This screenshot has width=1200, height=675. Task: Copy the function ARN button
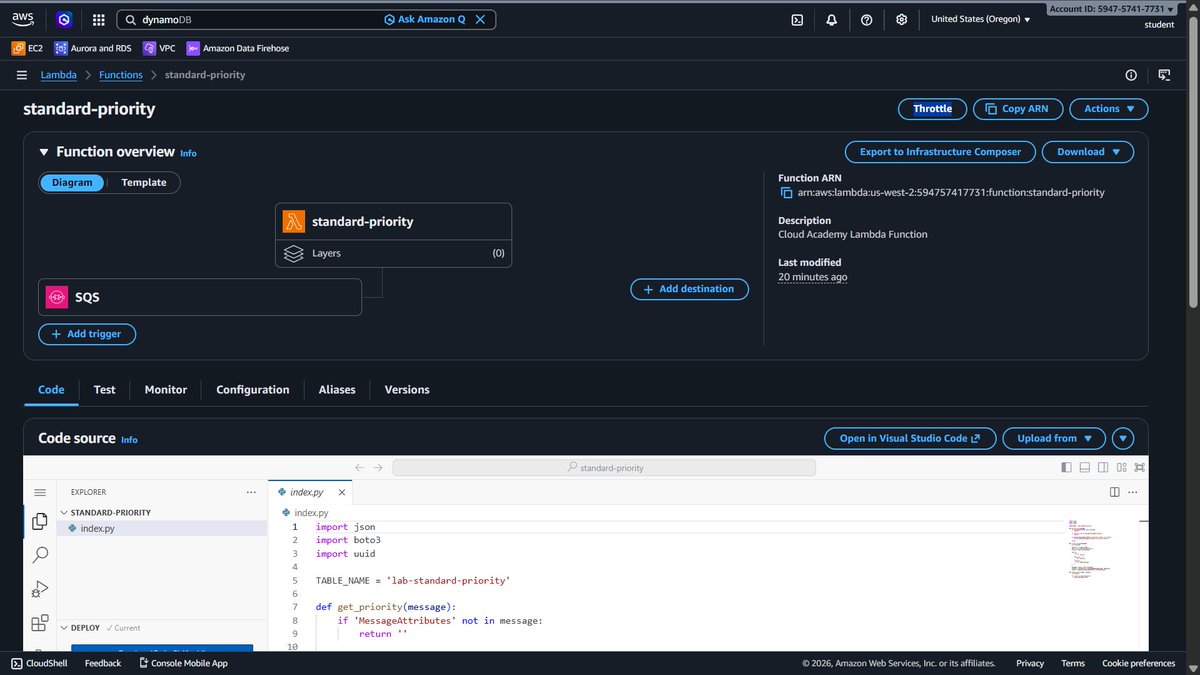tap(1016, 109)
